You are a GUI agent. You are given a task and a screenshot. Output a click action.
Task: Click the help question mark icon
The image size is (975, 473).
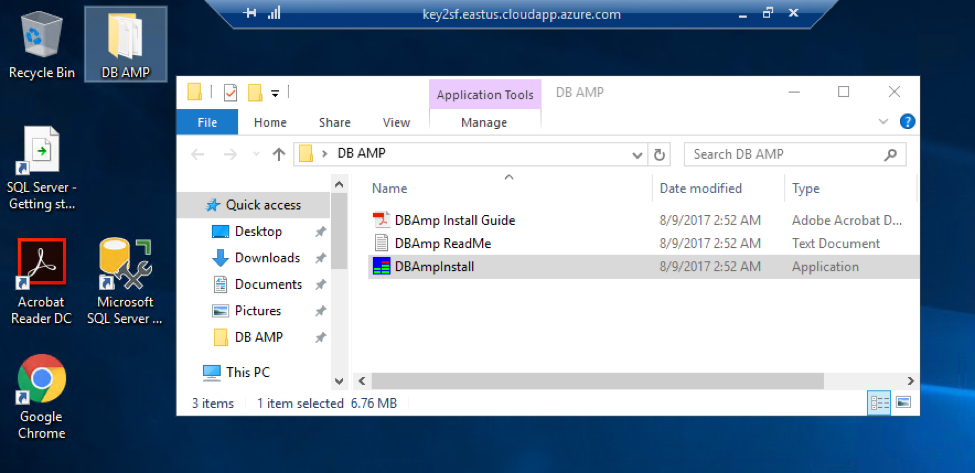[x=907, y=122]
